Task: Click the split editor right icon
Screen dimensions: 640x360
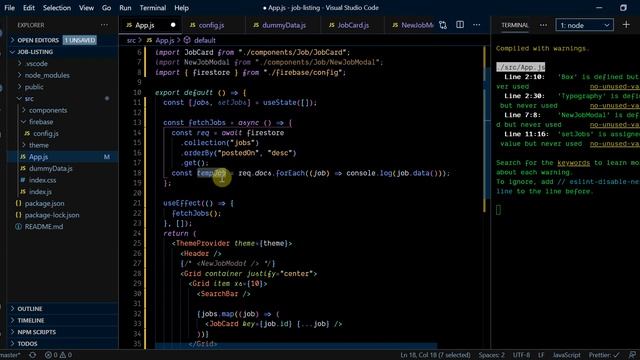Action: click(460, 25)
